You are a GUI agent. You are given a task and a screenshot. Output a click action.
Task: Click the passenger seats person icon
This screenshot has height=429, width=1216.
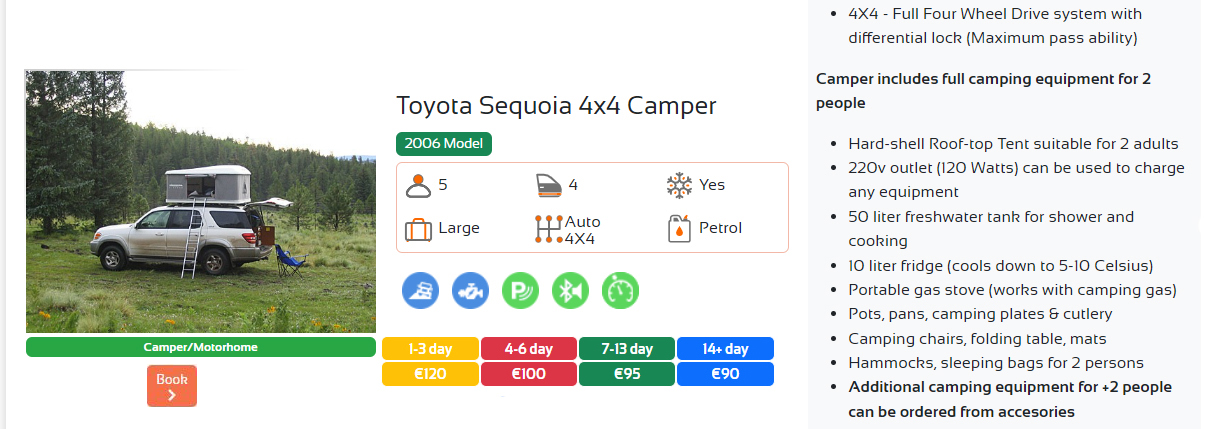418,186
